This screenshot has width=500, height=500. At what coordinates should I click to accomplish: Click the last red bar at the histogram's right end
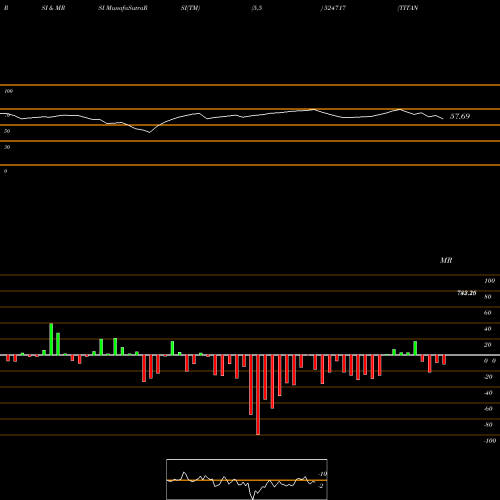[x=444, y=360]
